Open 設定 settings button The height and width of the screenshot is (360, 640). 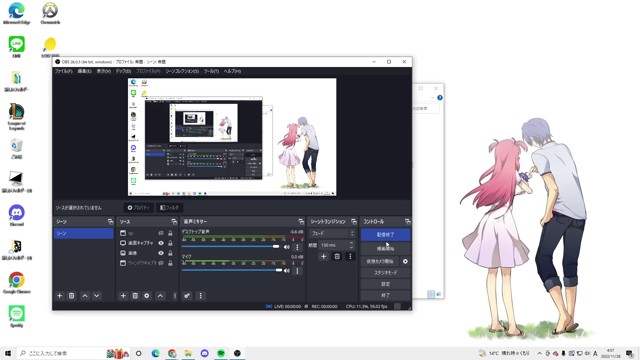click(386, 284)
